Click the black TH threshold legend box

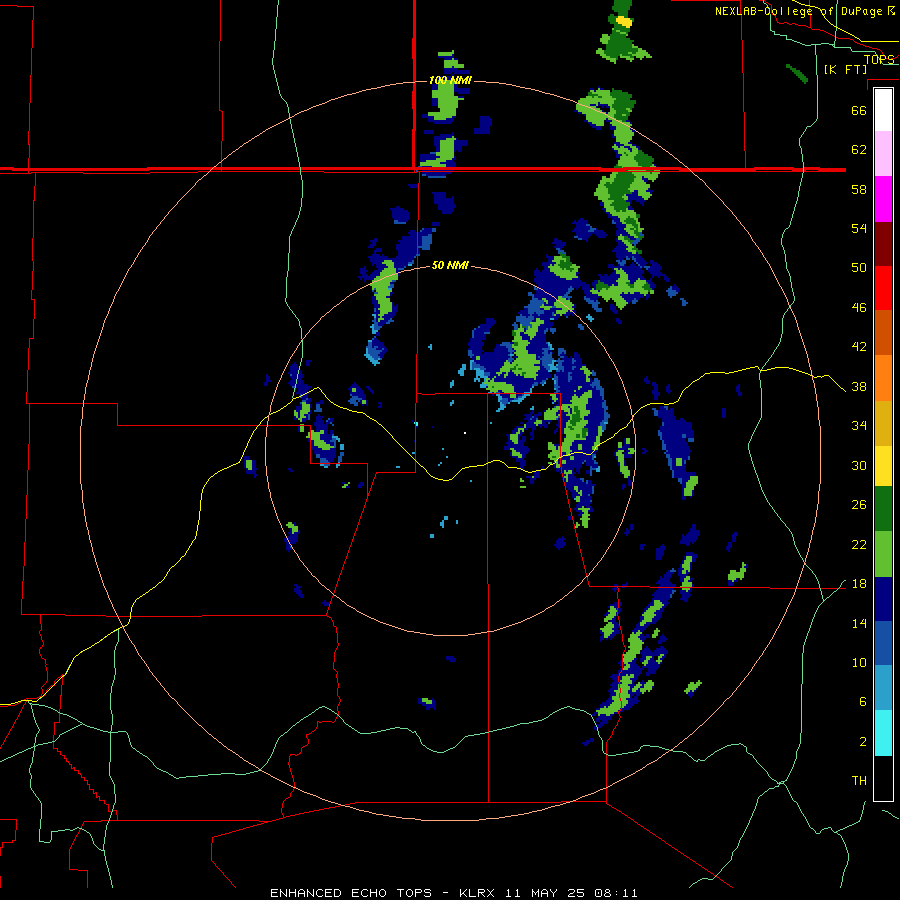[883, 778]
